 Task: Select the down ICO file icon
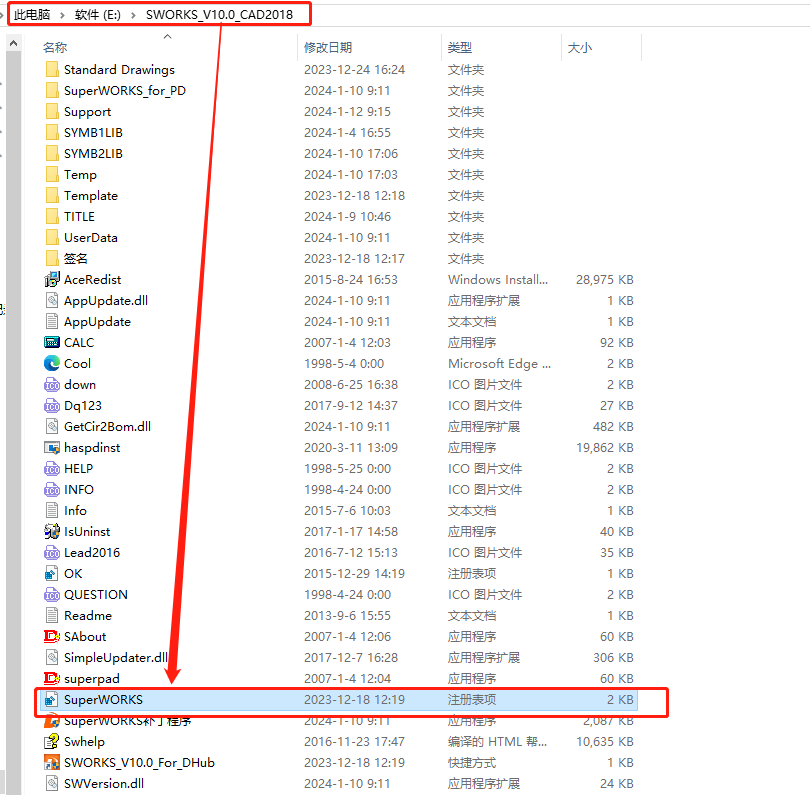(52, 385)
